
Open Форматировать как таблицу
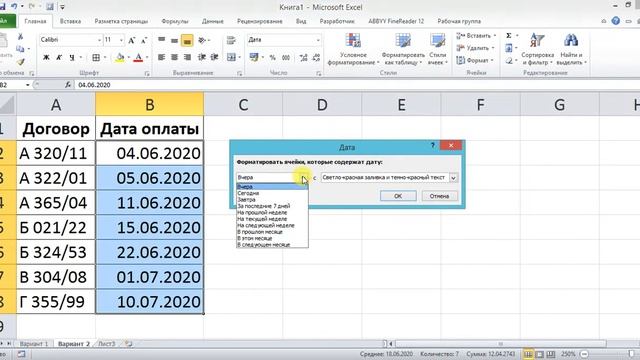click(x=403, y=49)
